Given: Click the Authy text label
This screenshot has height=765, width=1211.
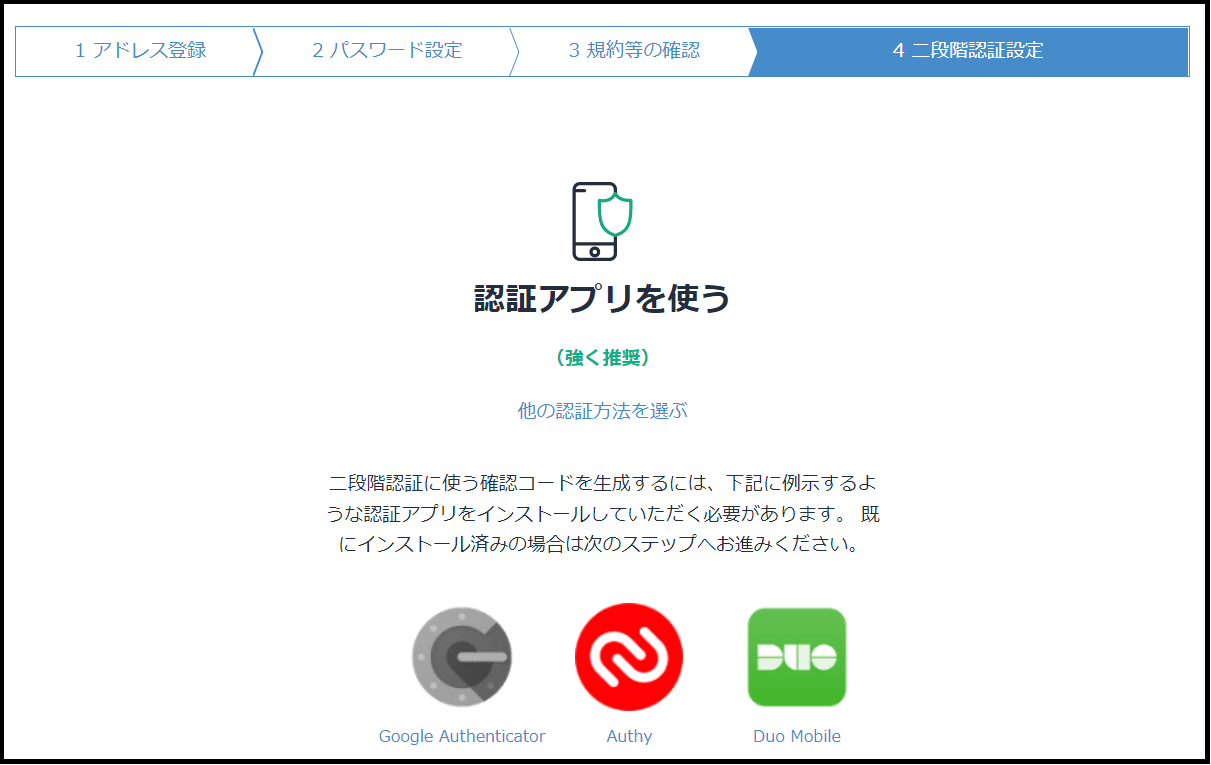Looking at the screenshot, I should [628, 736].
